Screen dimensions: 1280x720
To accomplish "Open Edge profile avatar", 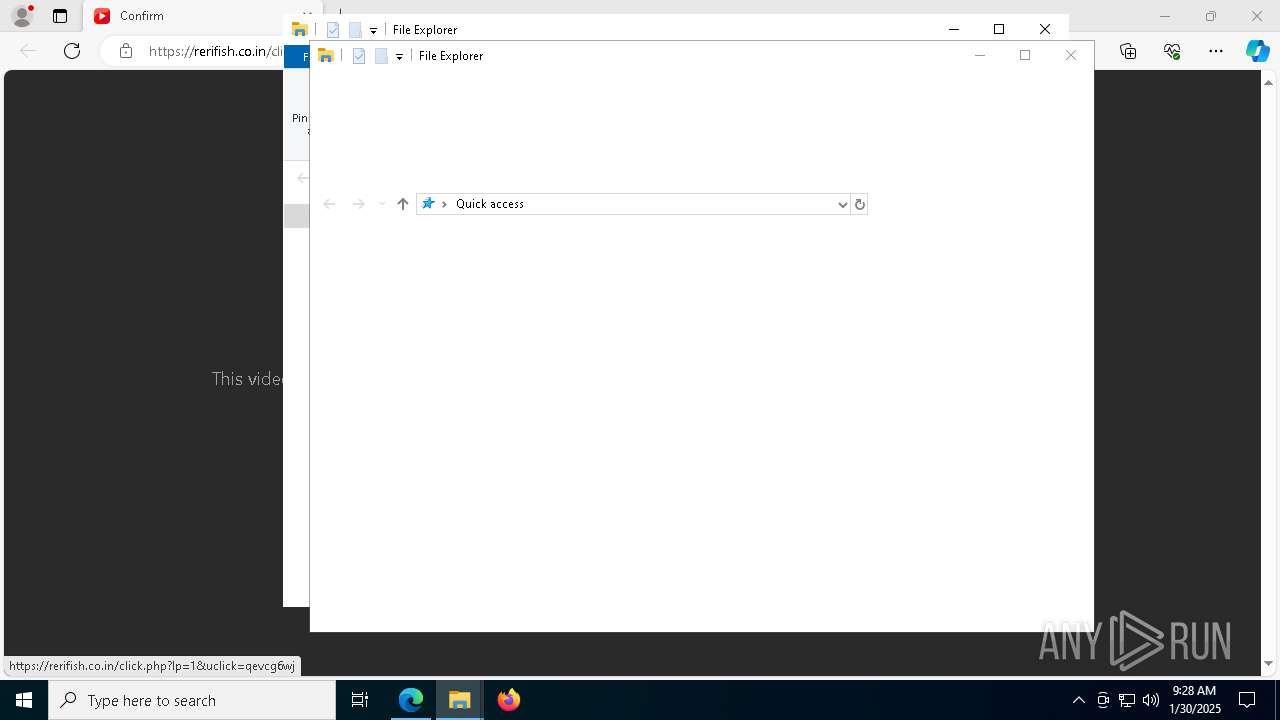I will pos(21,16).
